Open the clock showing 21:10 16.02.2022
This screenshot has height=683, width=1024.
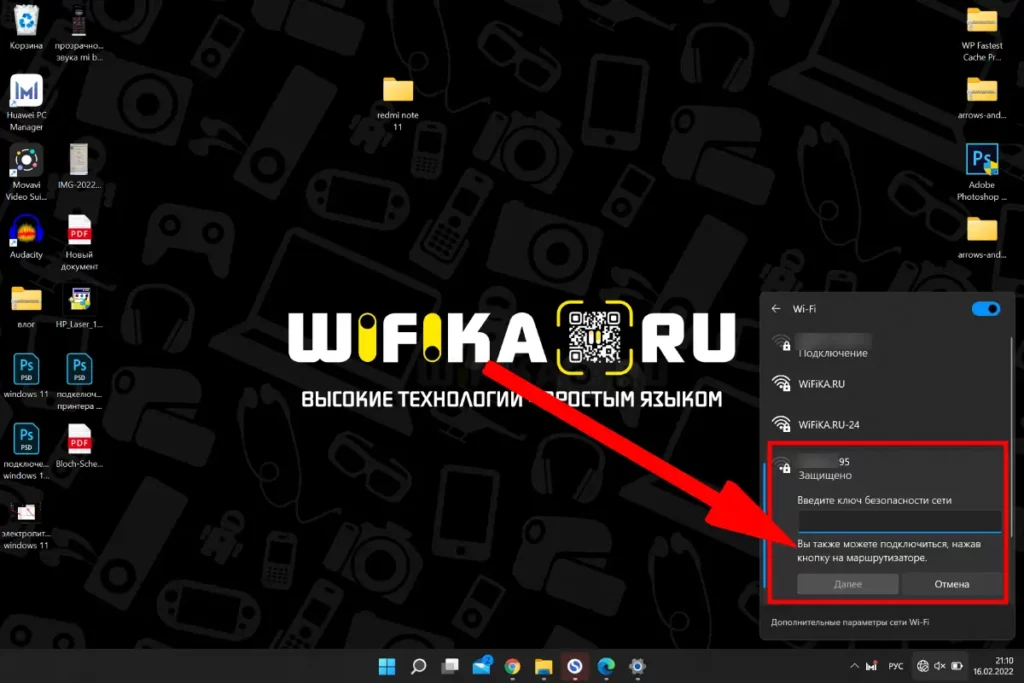tap(993, 666)
